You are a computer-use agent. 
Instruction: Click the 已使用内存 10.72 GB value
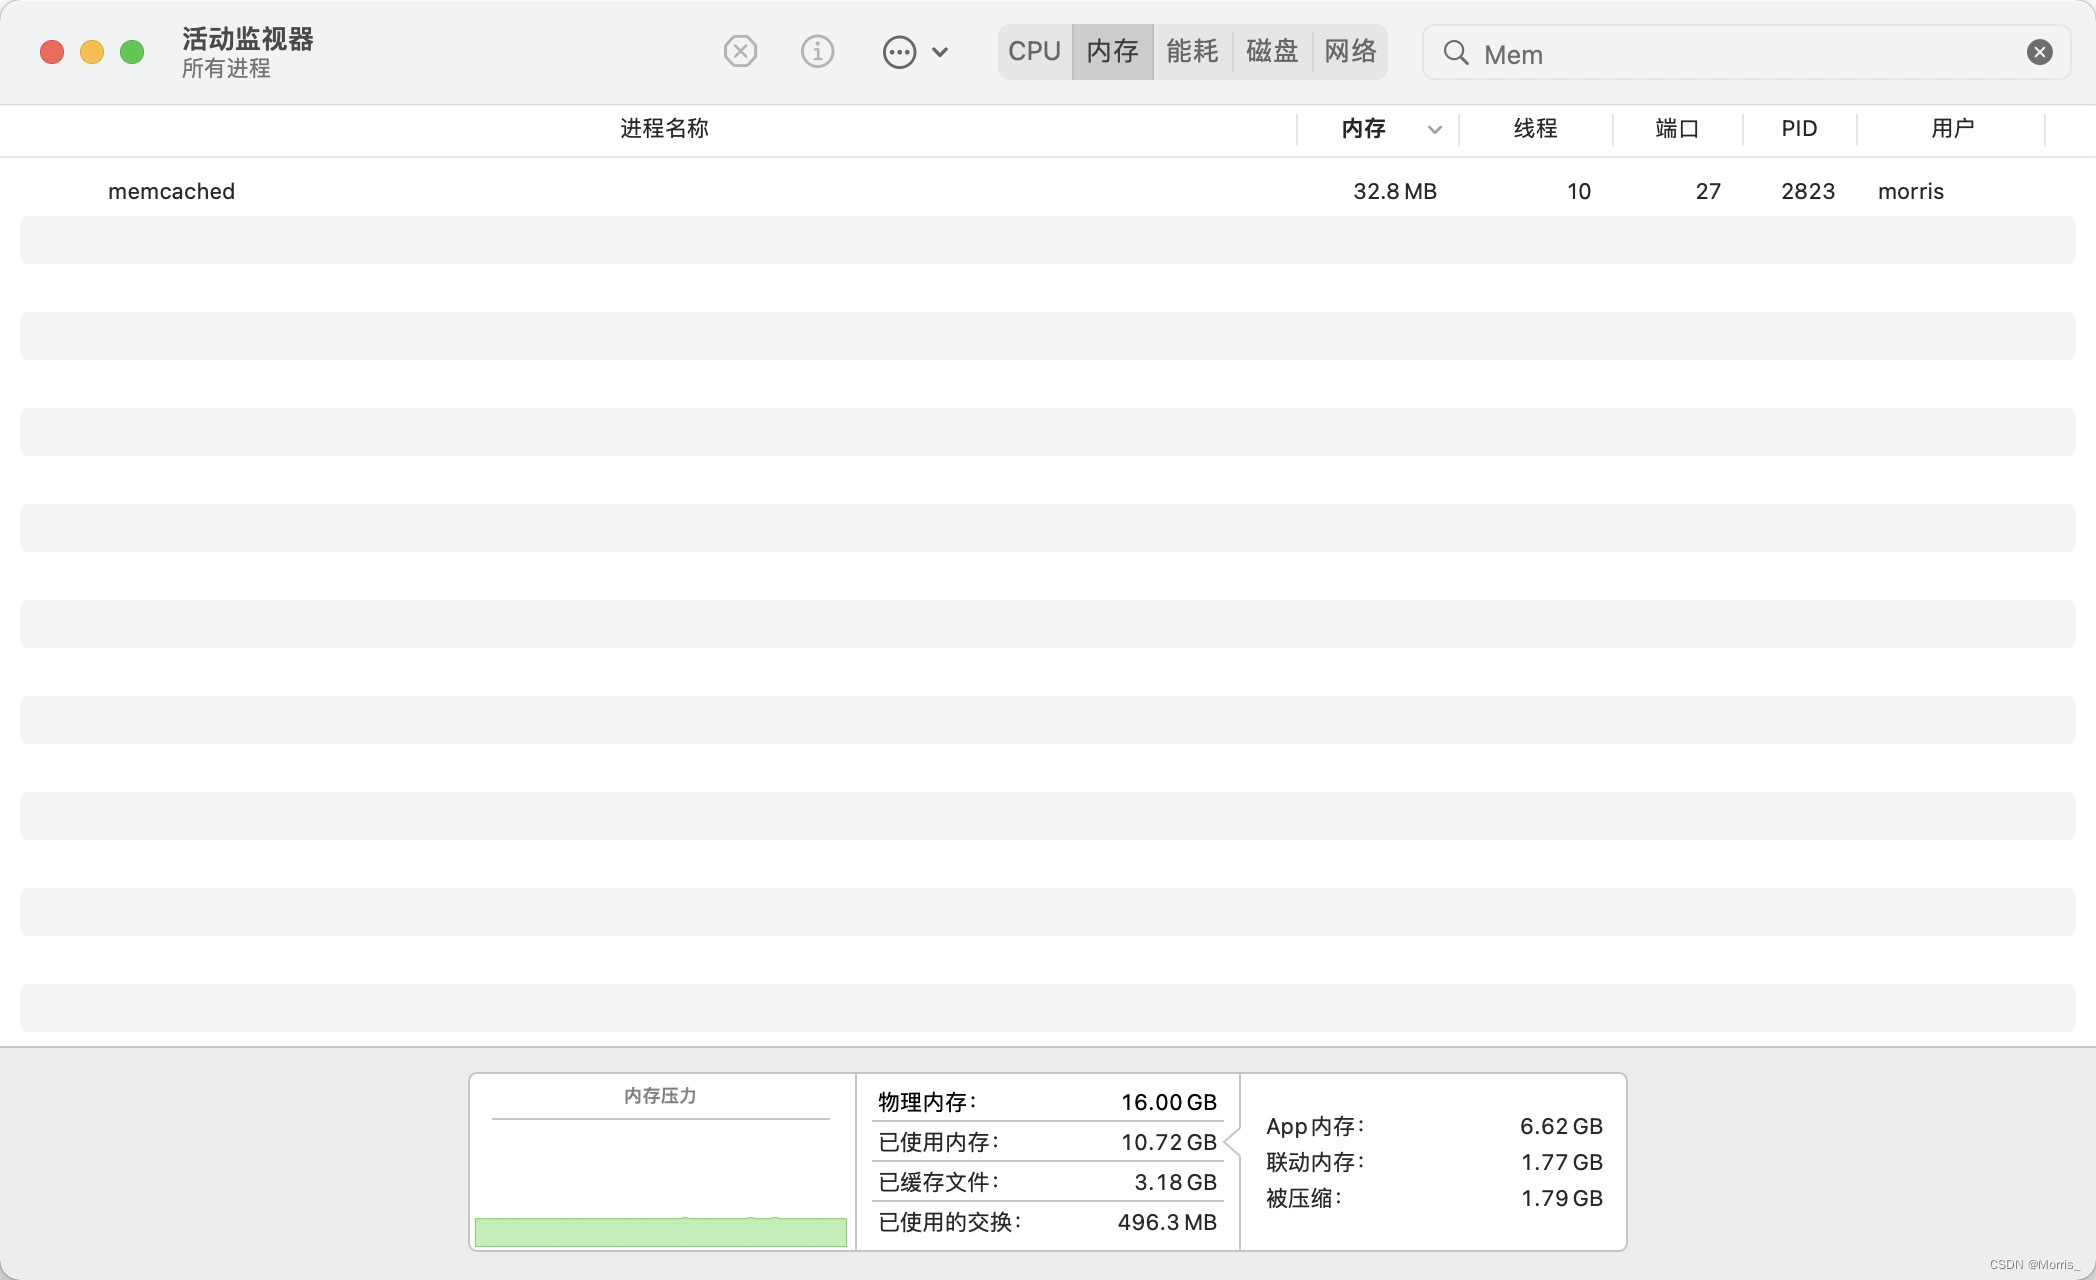click(x=1169, y=1142)
